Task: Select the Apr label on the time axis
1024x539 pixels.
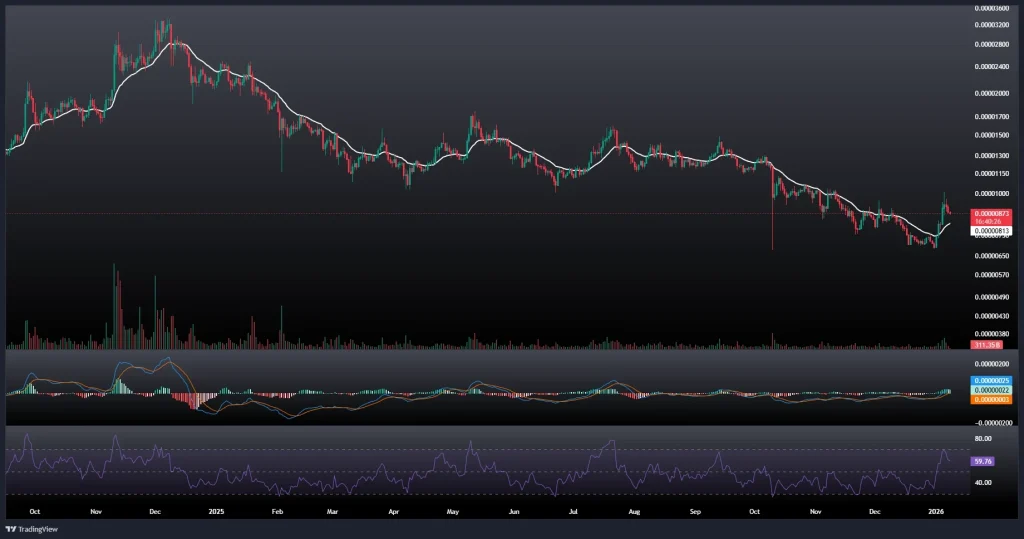Action: 393,510
